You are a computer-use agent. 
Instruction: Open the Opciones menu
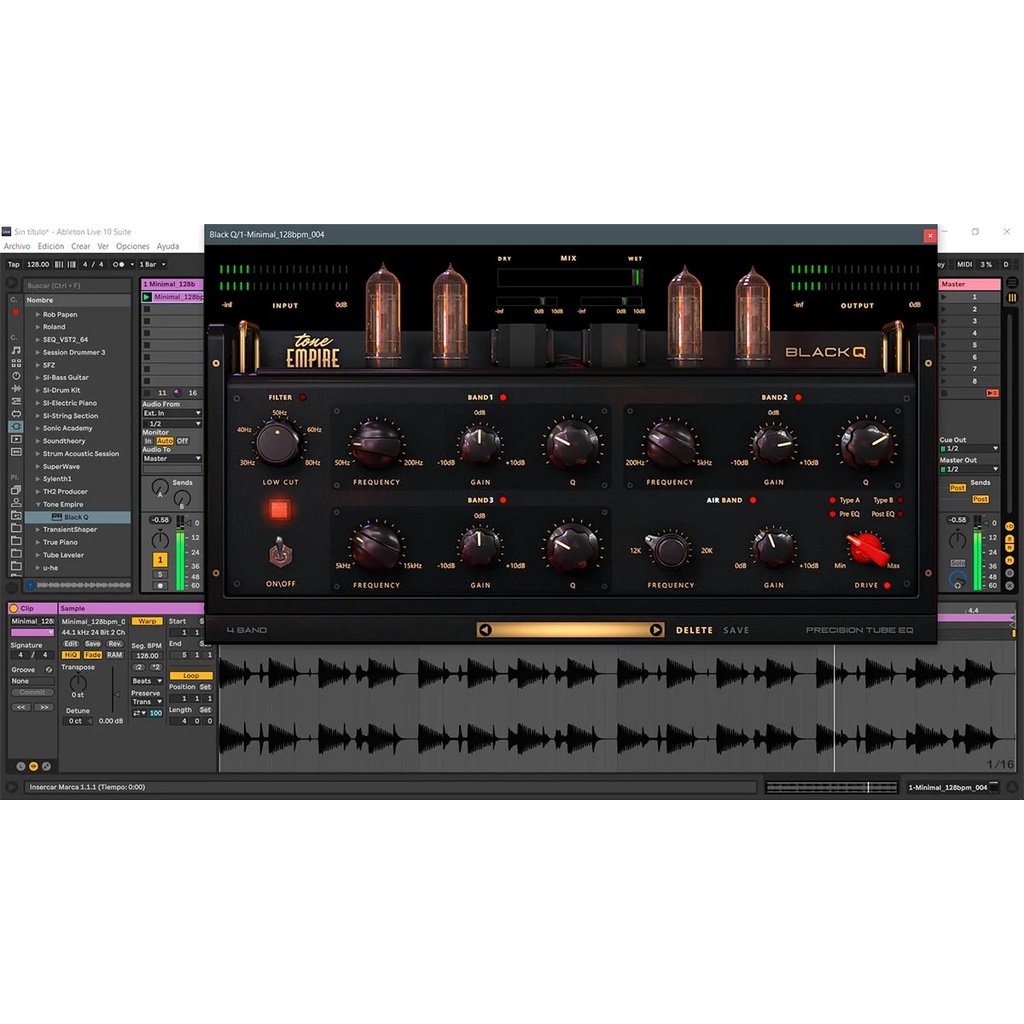point(132,246)
